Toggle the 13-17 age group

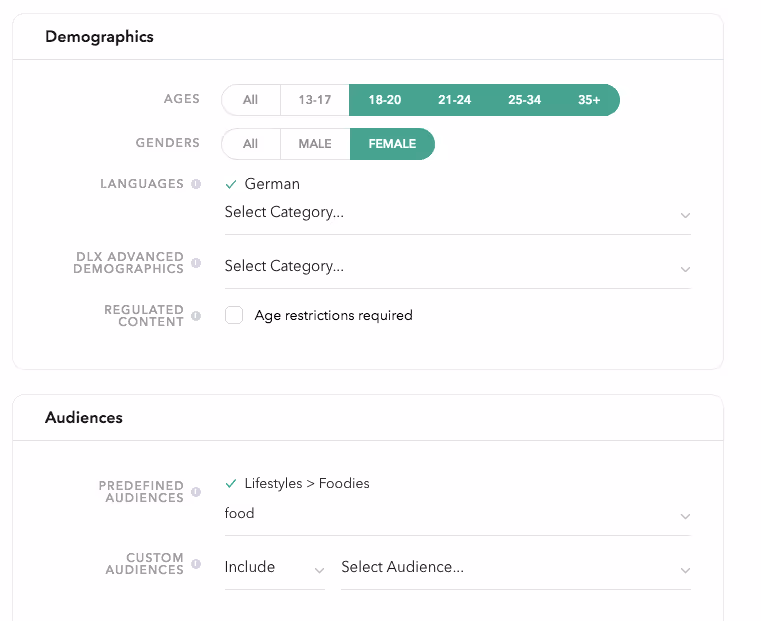pyautogui.click(x=314, y=100)
